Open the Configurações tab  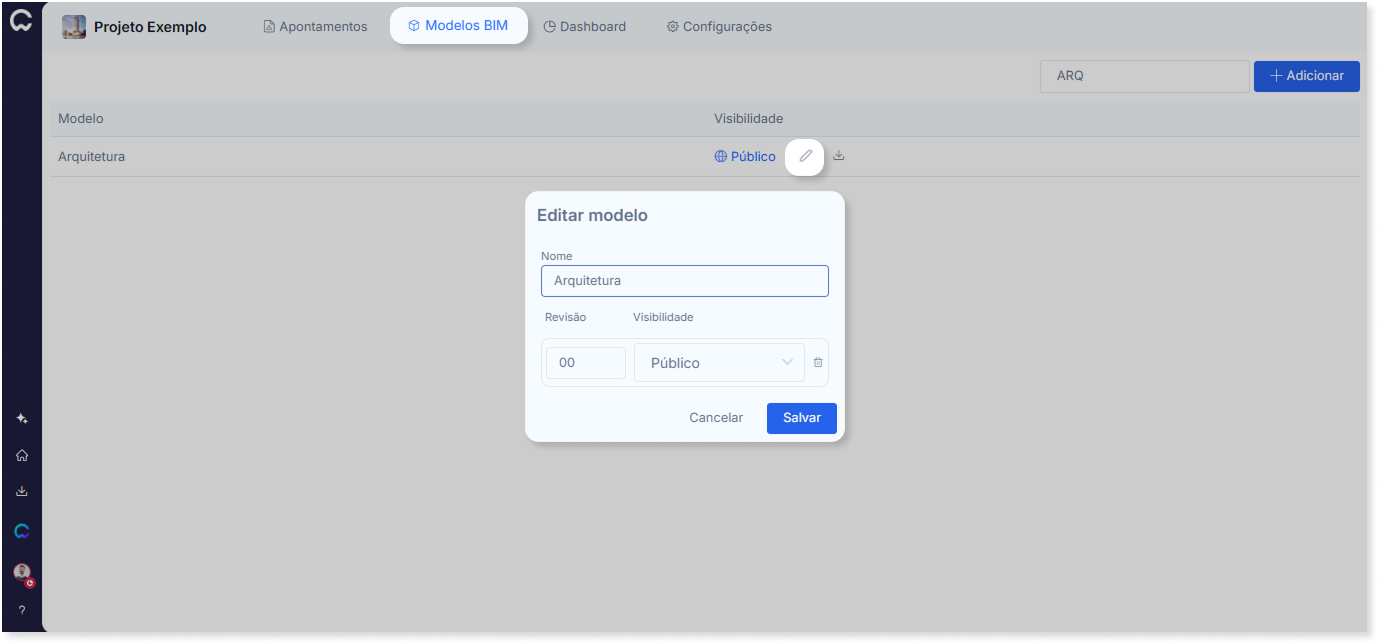pyautogui.click(x=719, y=27)
